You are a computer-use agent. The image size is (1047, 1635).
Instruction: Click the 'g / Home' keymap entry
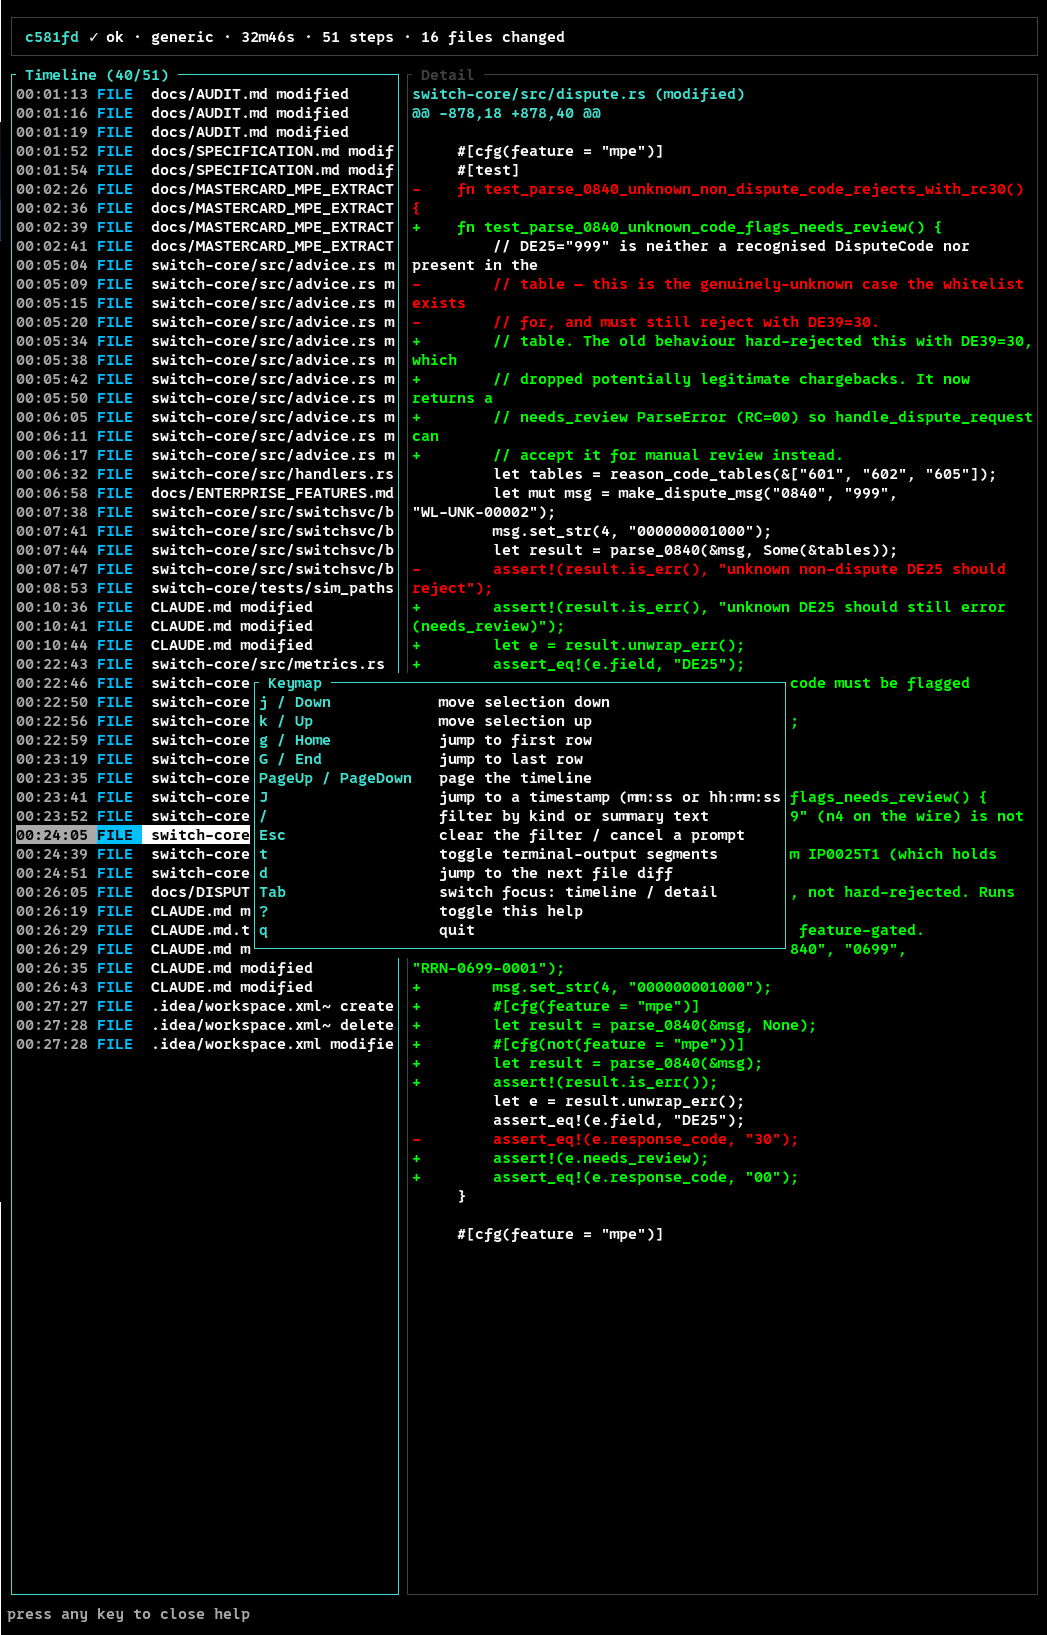[295, 740]
